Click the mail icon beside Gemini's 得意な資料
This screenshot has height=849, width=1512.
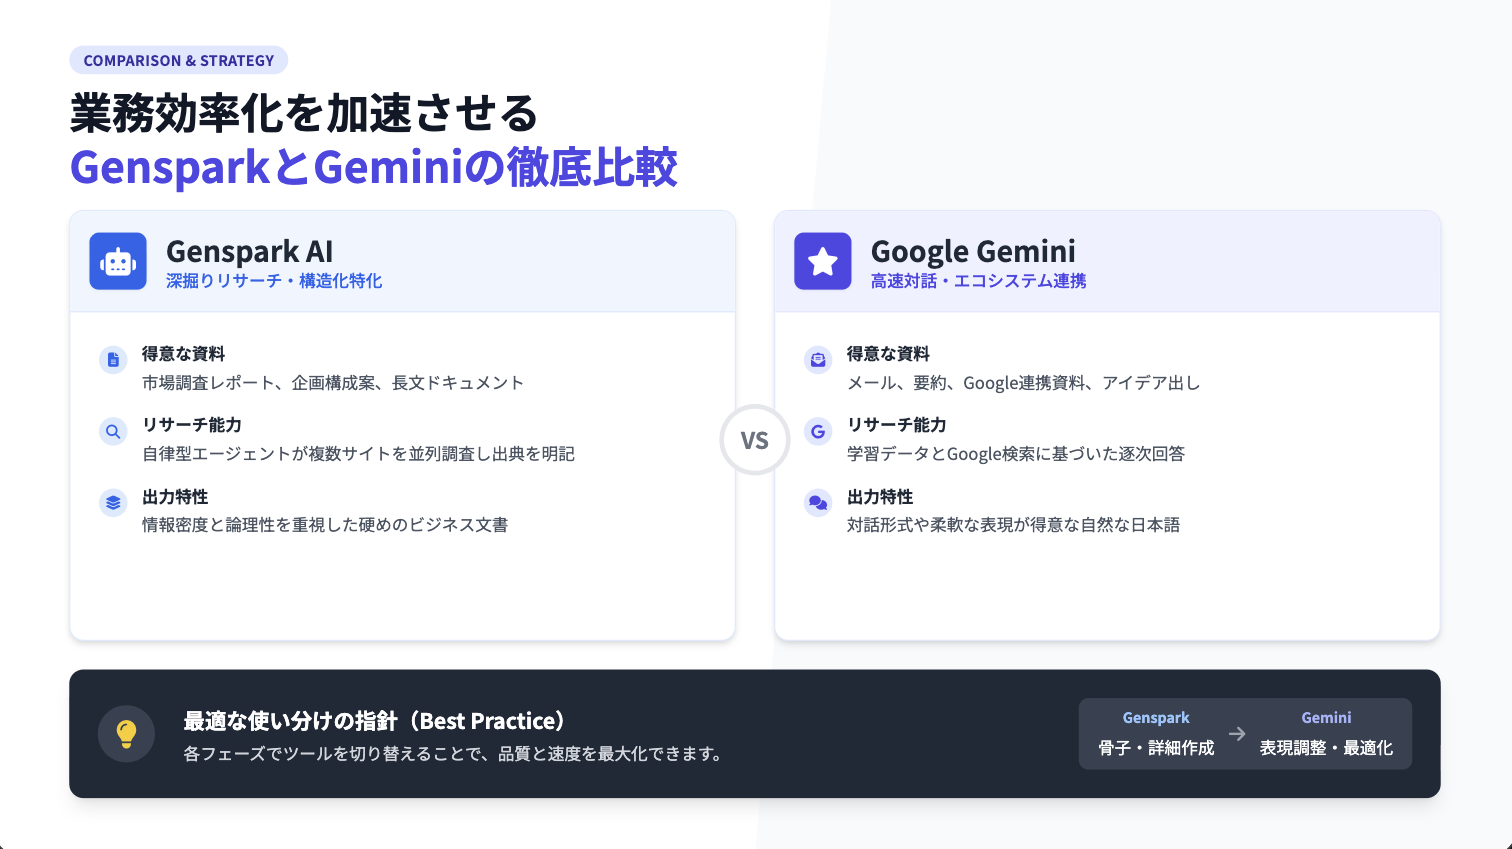(818, 359)
